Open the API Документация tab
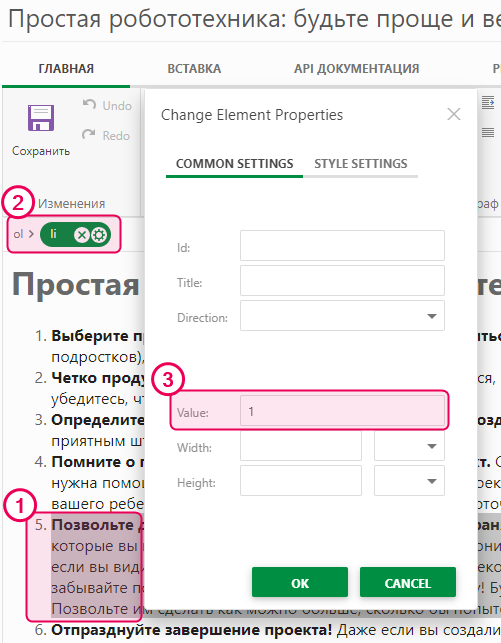 [357, 68]
